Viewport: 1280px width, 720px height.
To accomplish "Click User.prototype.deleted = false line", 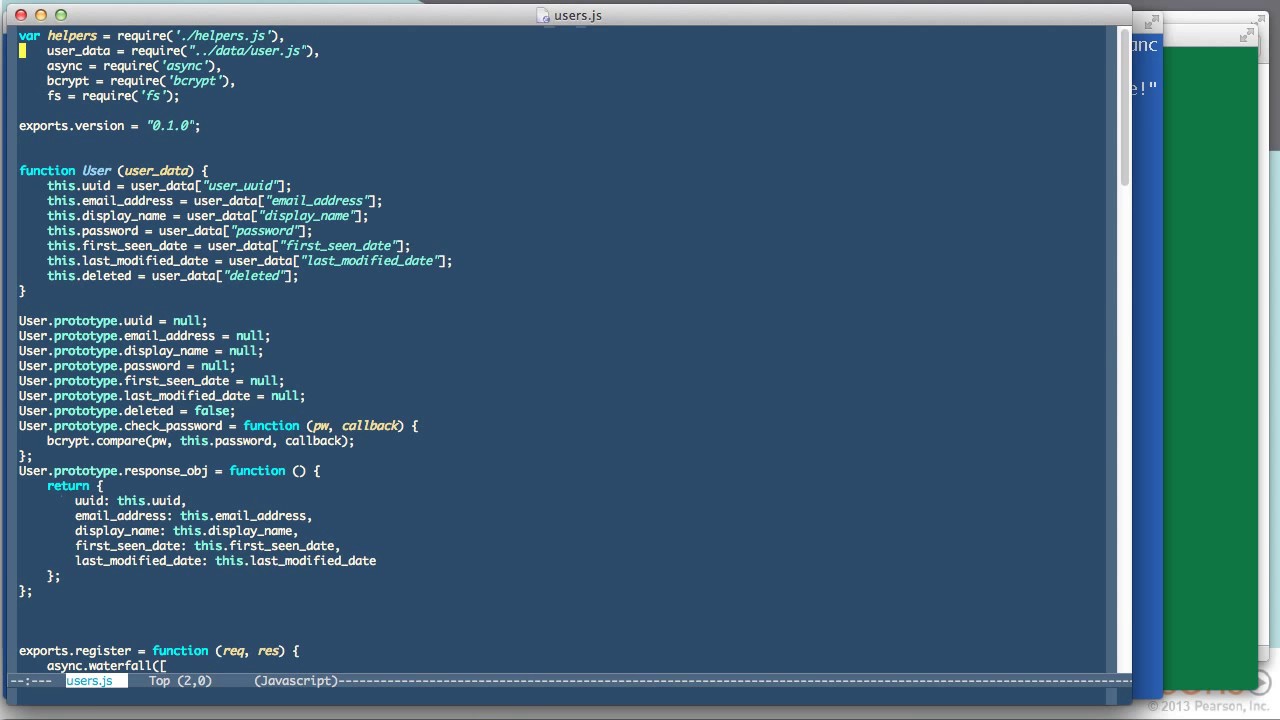I will click(127, 411).
